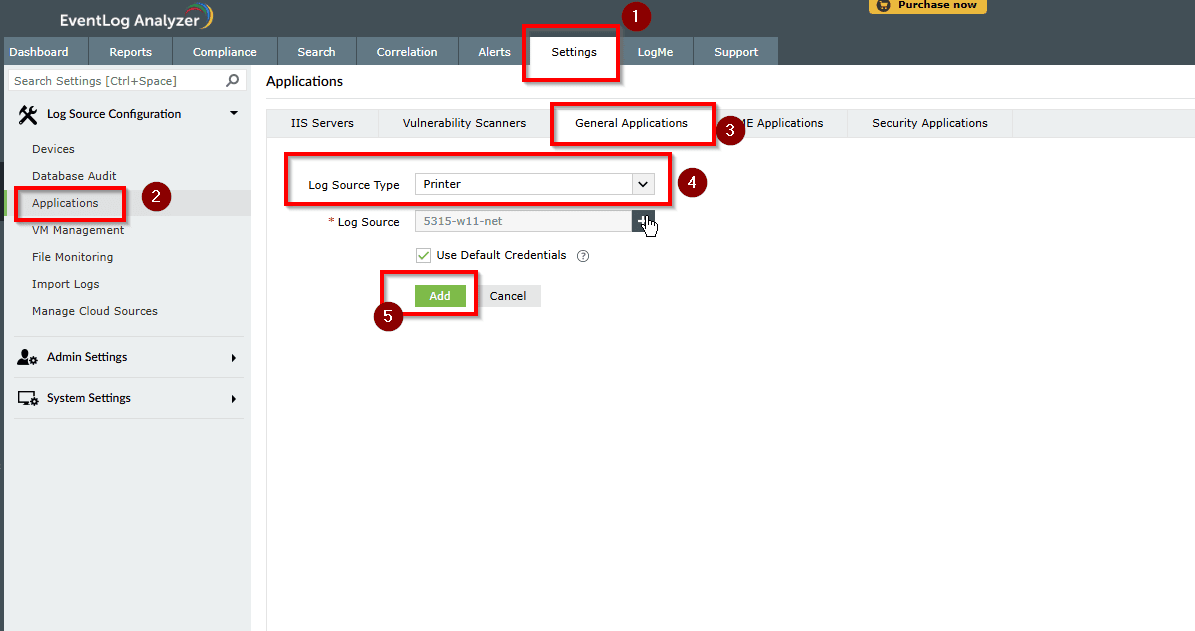Expand the System Settings section
The height and width of the screenshot is (631, 1195).
pyautogui.click(x=233, y=399)
